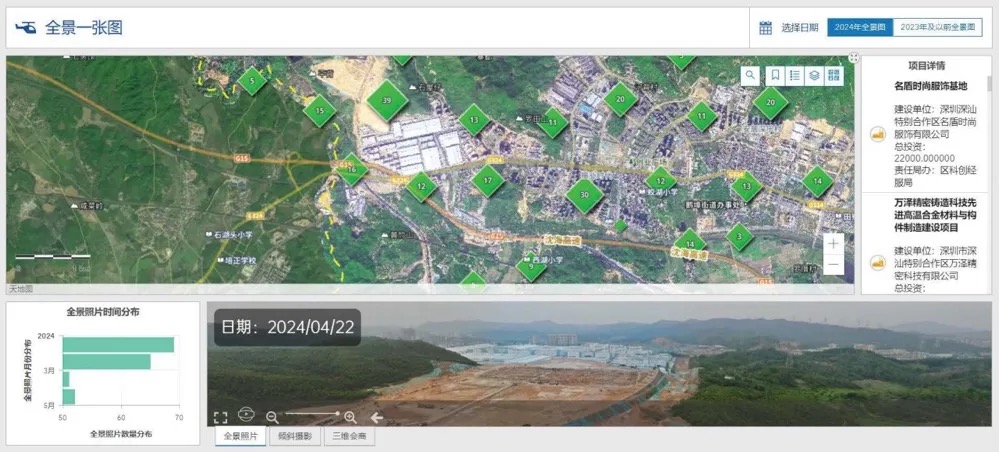The height and width of the screenshot is (452, 999).
Task: Open the 选择日期 calendar icon
Action: pyautogui.click(x=765, y=28)
